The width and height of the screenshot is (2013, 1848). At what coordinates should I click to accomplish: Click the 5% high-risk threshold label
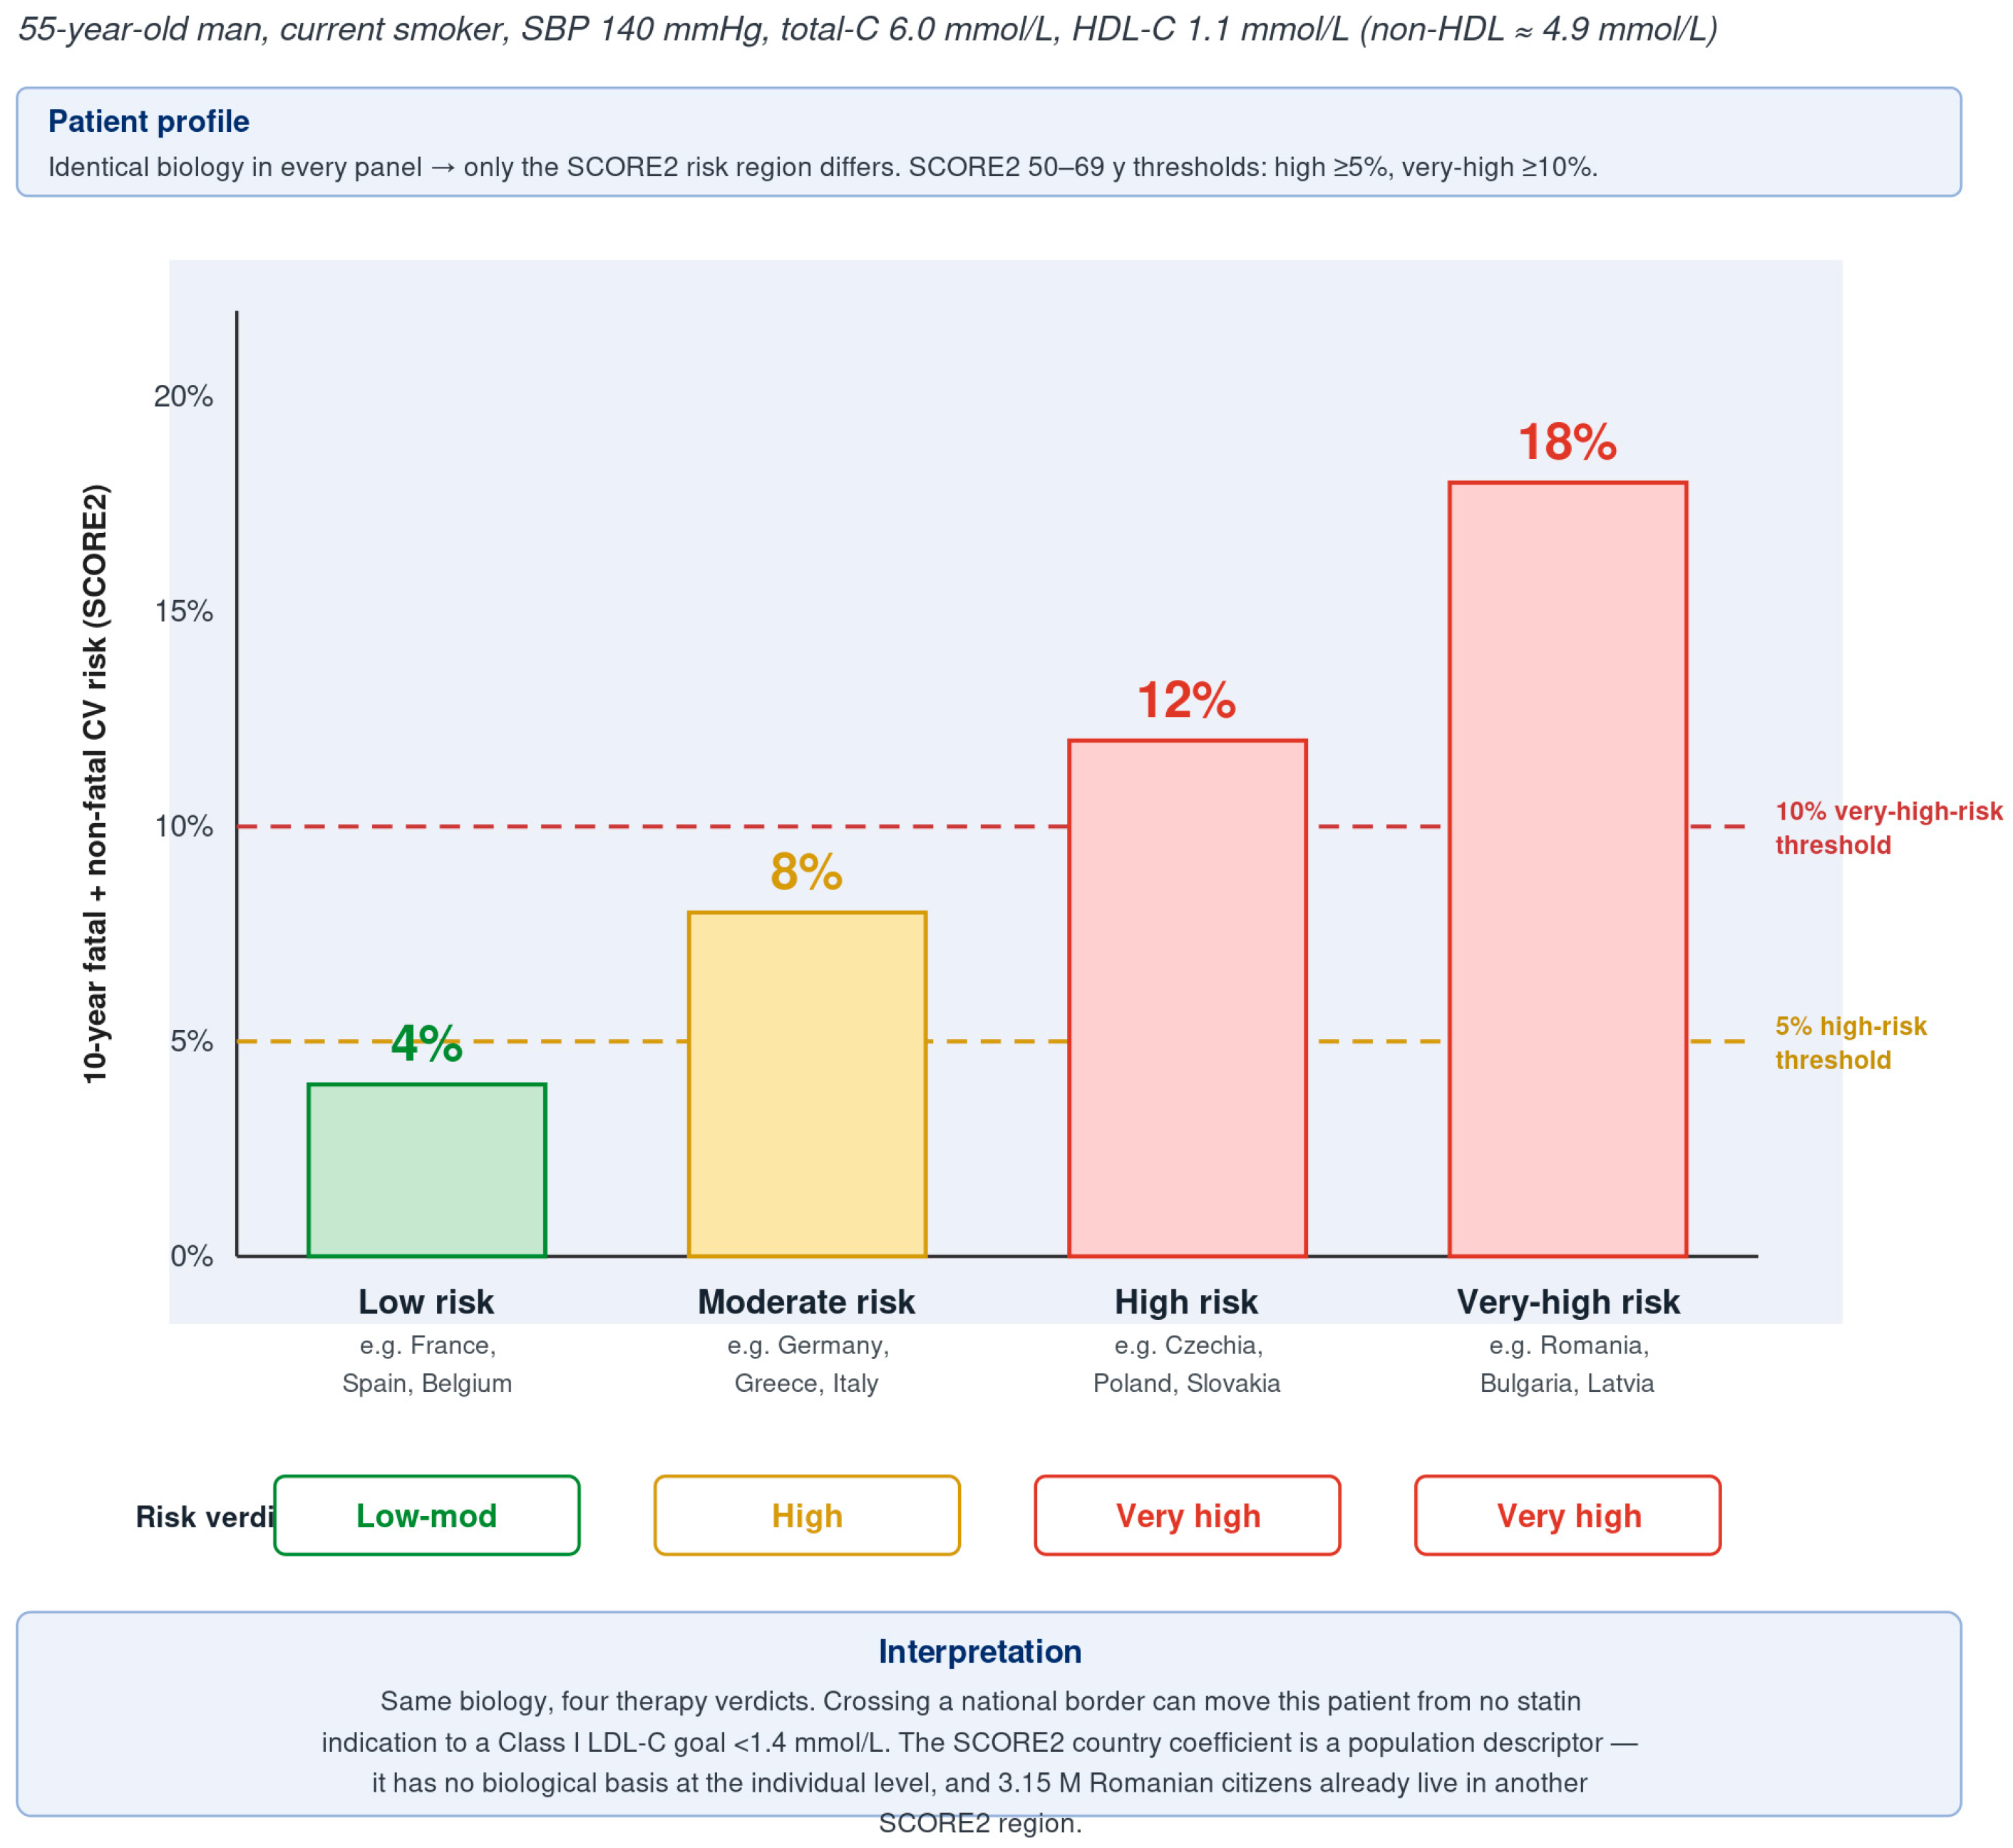click(1850, 1043)
